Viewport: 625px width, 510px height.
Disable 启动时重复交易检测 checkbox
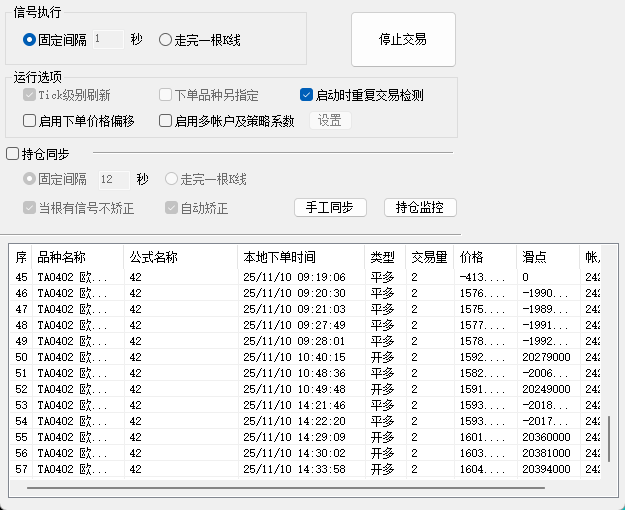307,96
